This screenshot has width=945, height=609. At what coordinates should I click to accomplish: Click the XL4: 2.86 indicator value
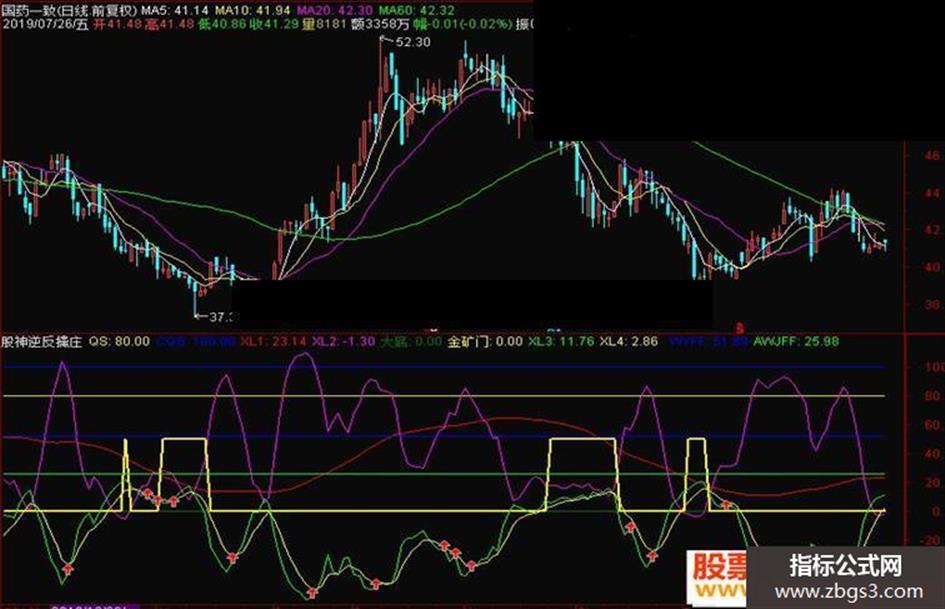629,341
